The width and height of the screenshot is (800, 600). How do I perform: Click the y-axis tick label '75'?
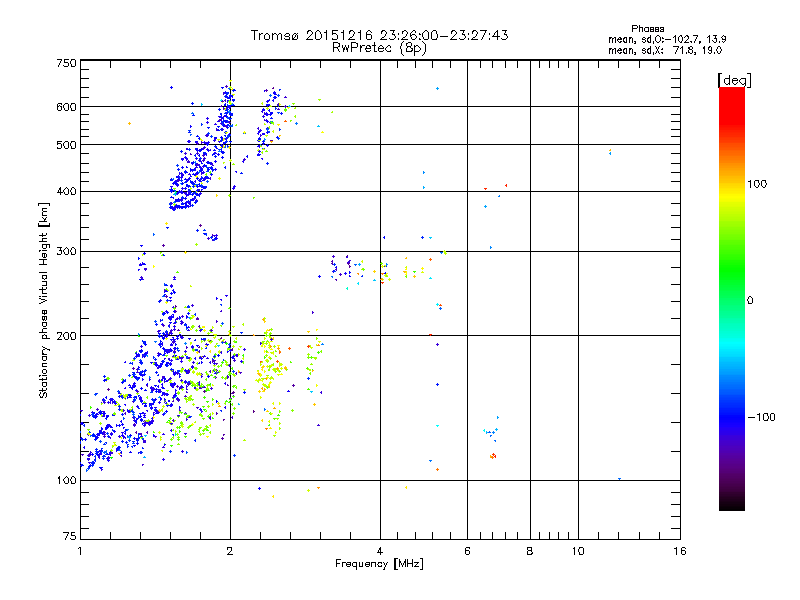(70, 536)
